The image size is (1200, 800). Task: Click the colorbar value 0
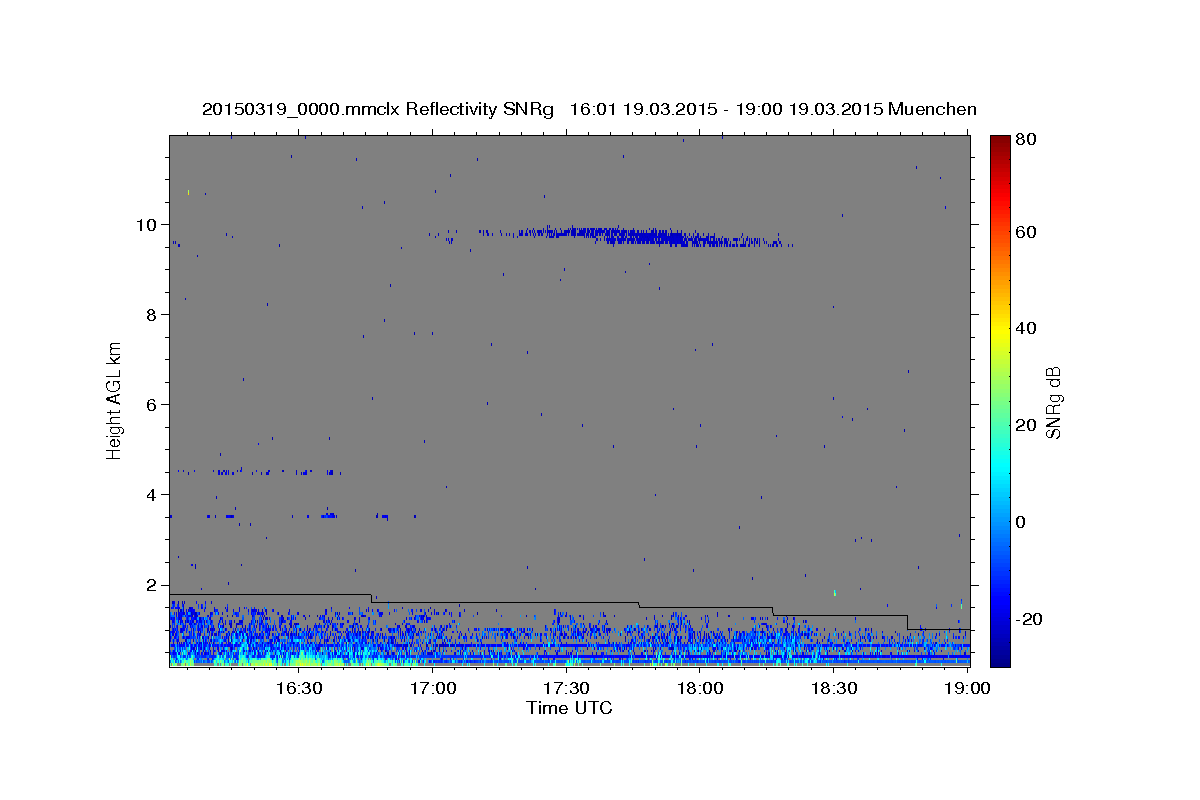point(1021,522)
